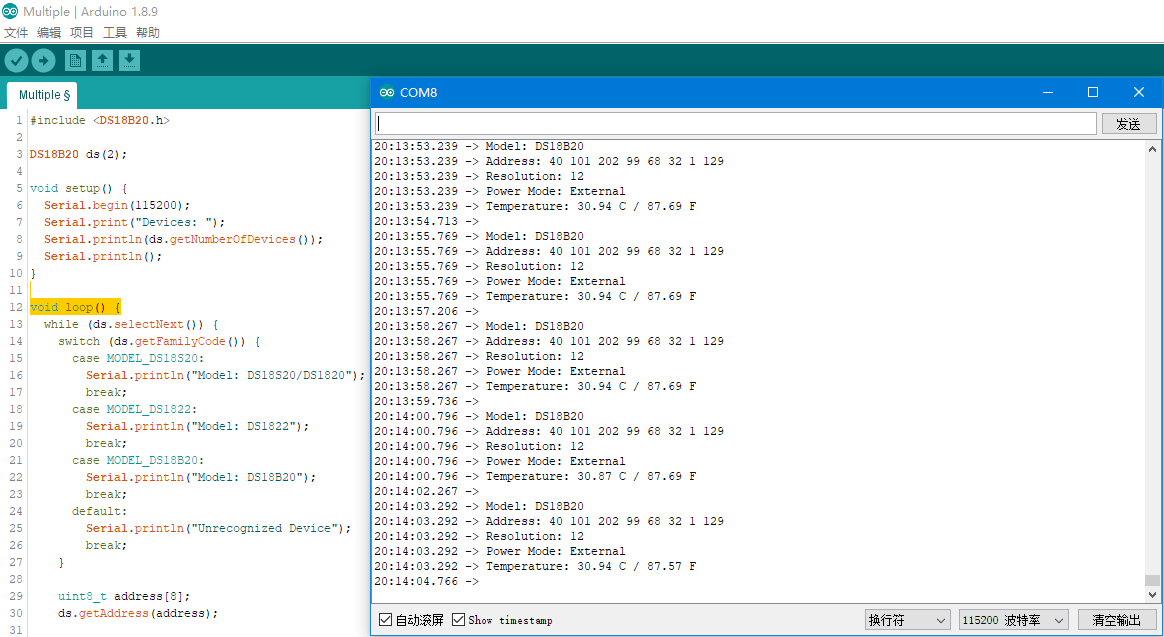This screenshot has height=637, width=1164.
Task: Click Arduino logo in COM8 title bar
Action: click(386, 93)
